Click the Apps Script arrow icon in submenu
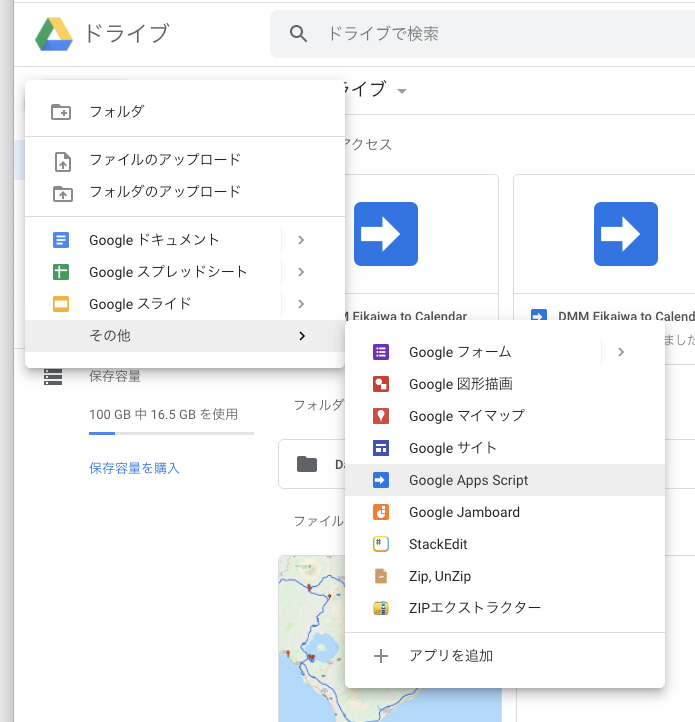Viewport: 695px width, 722px height. click(x=381, y=480)
